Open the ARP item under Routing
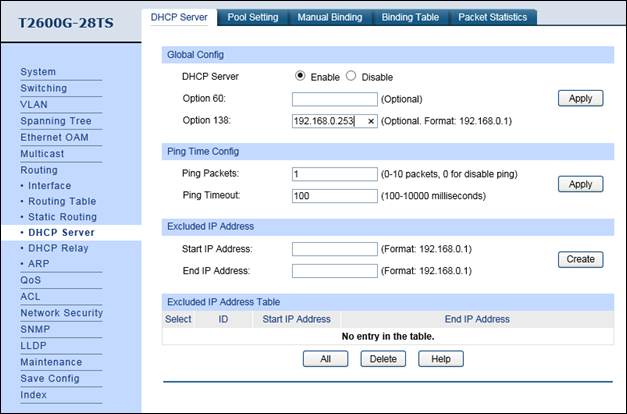The width and height of the screenshot is (627, 414). pos(38,264)
